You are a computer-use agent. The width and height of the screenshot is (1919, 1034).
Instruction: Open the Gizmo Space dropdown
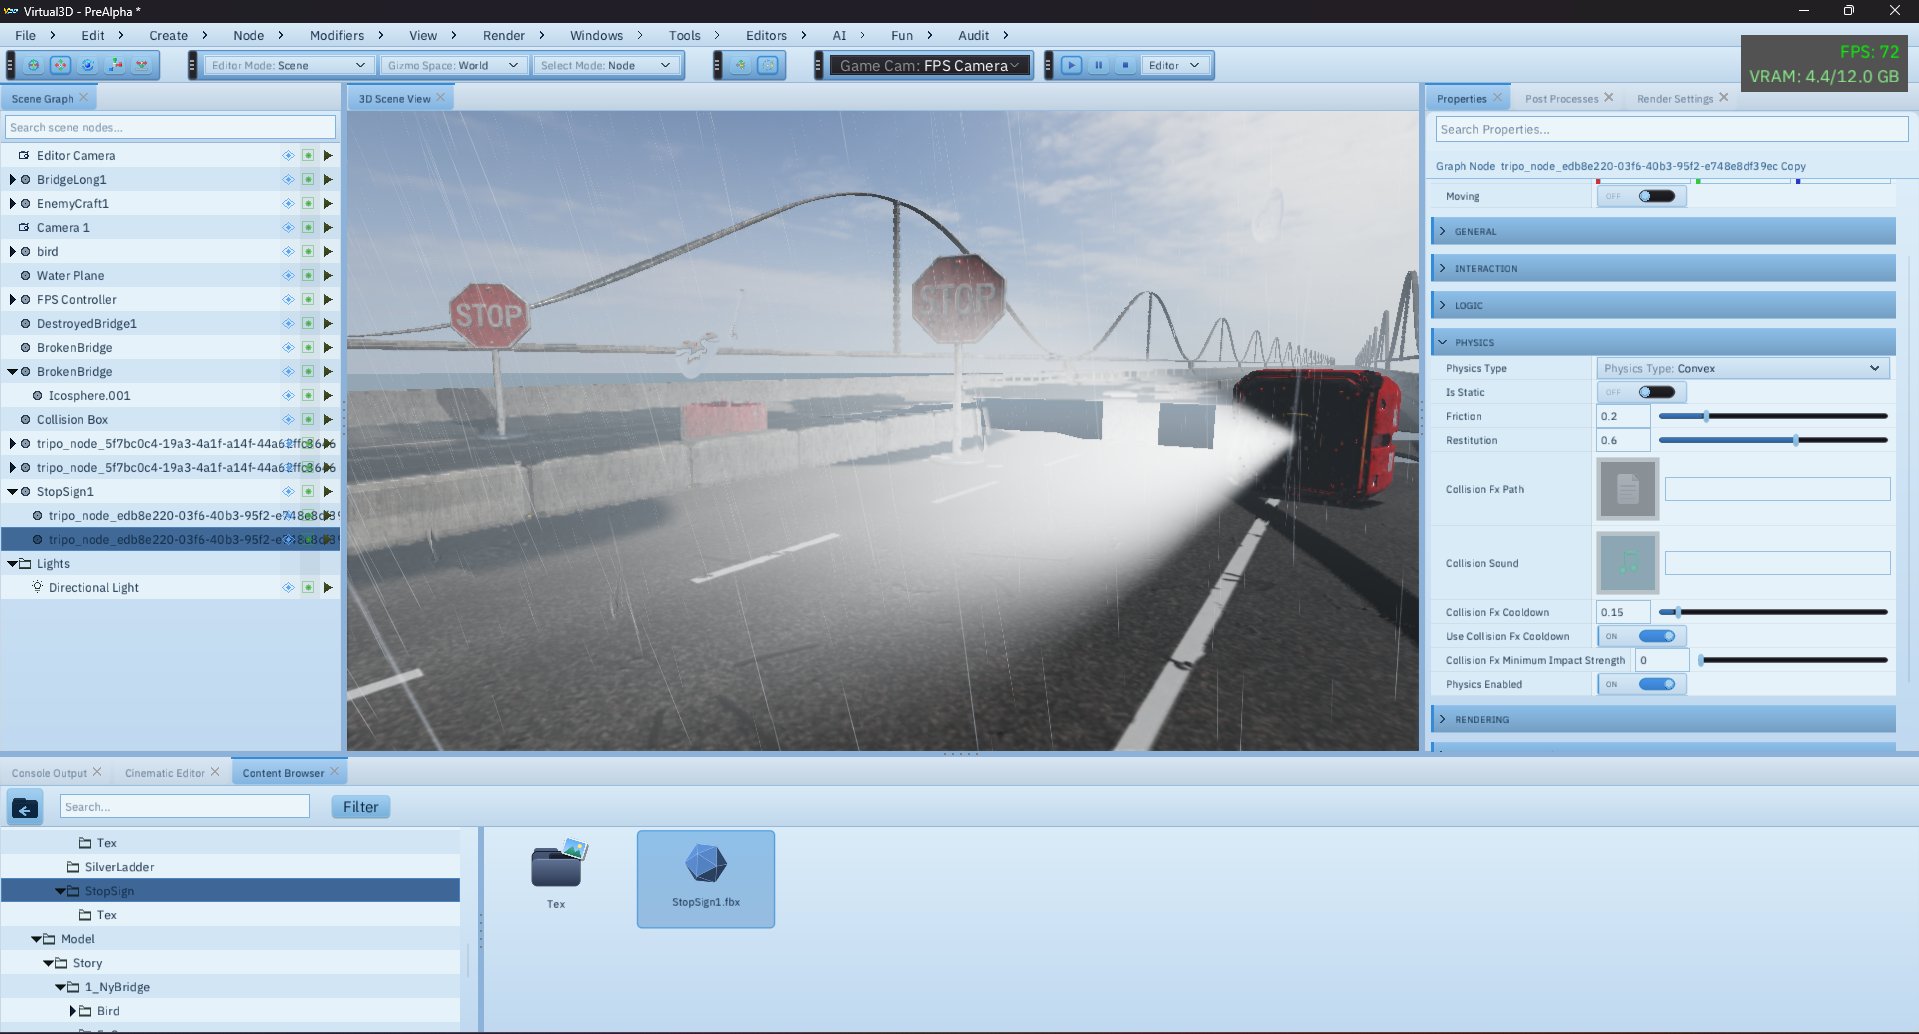point(453,65)
